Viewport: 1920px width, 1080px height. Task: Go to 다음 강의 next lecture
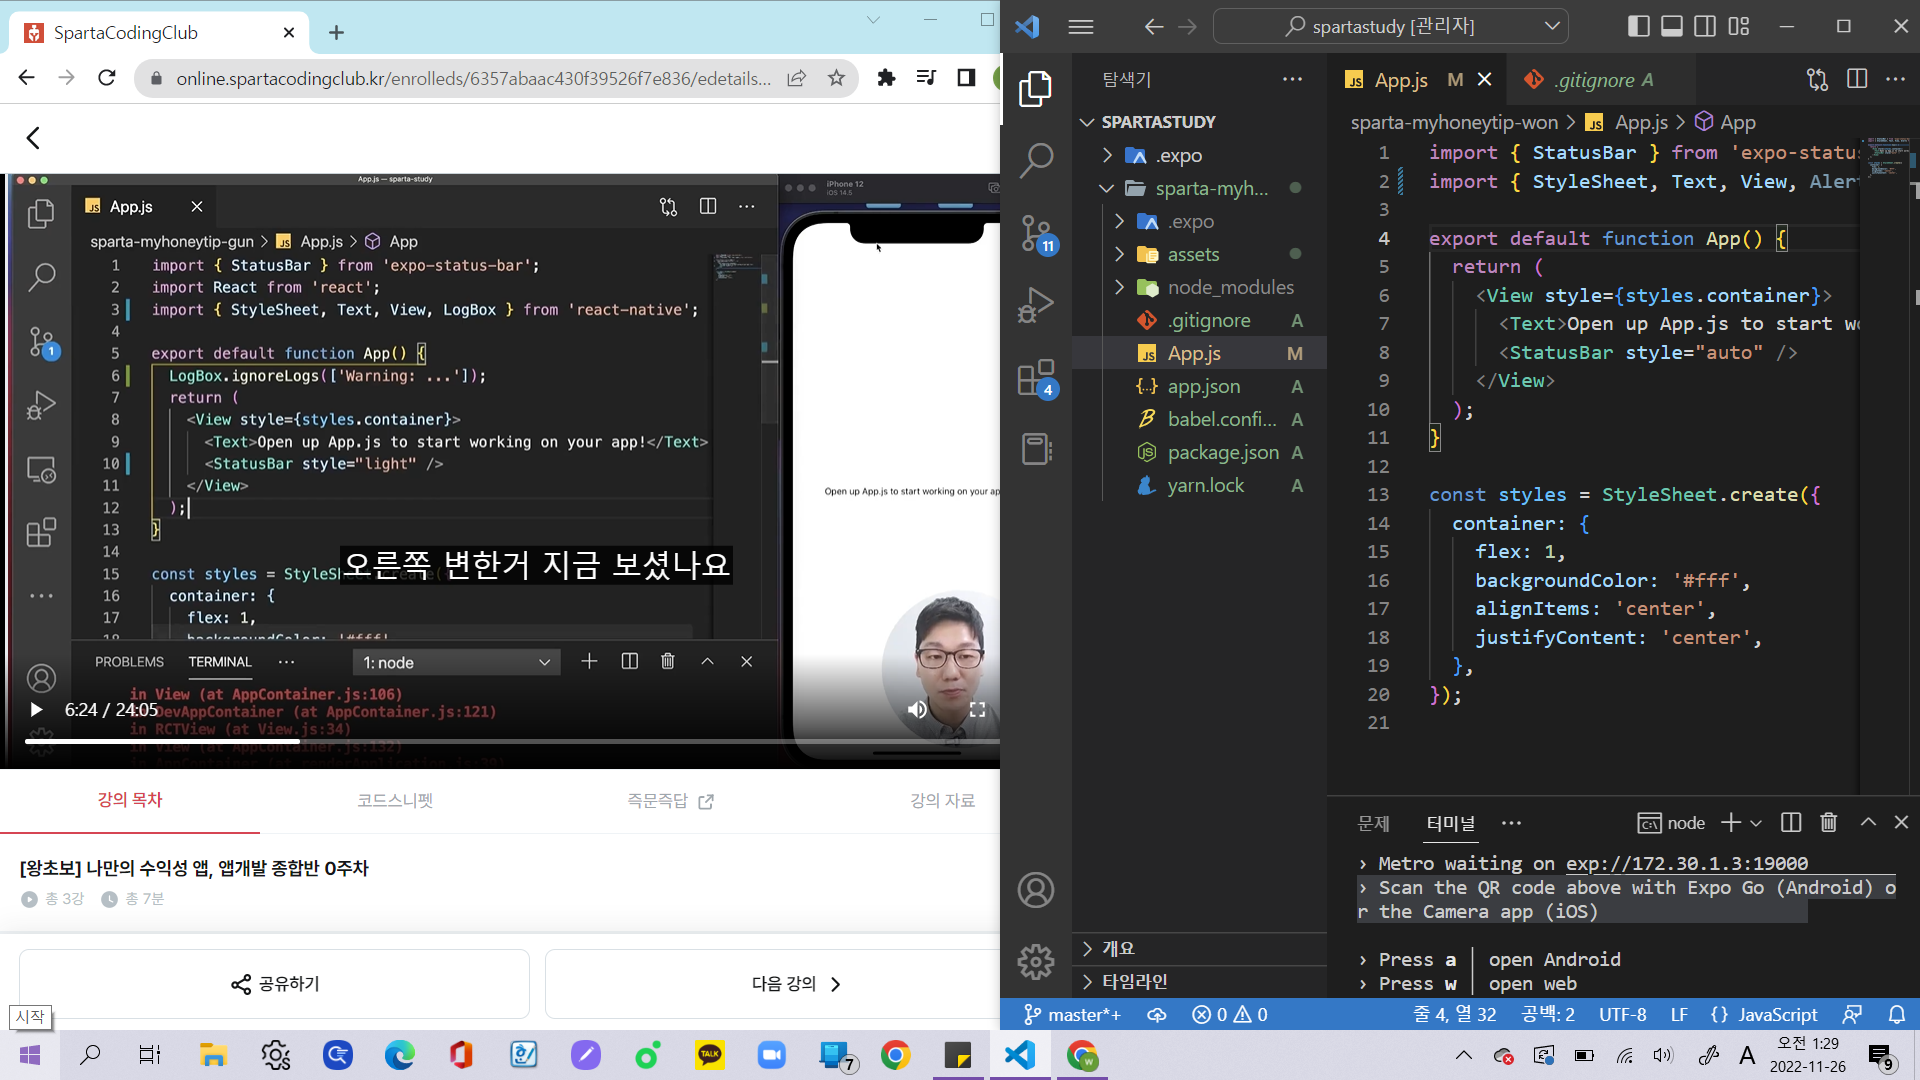tap(795, 984)
